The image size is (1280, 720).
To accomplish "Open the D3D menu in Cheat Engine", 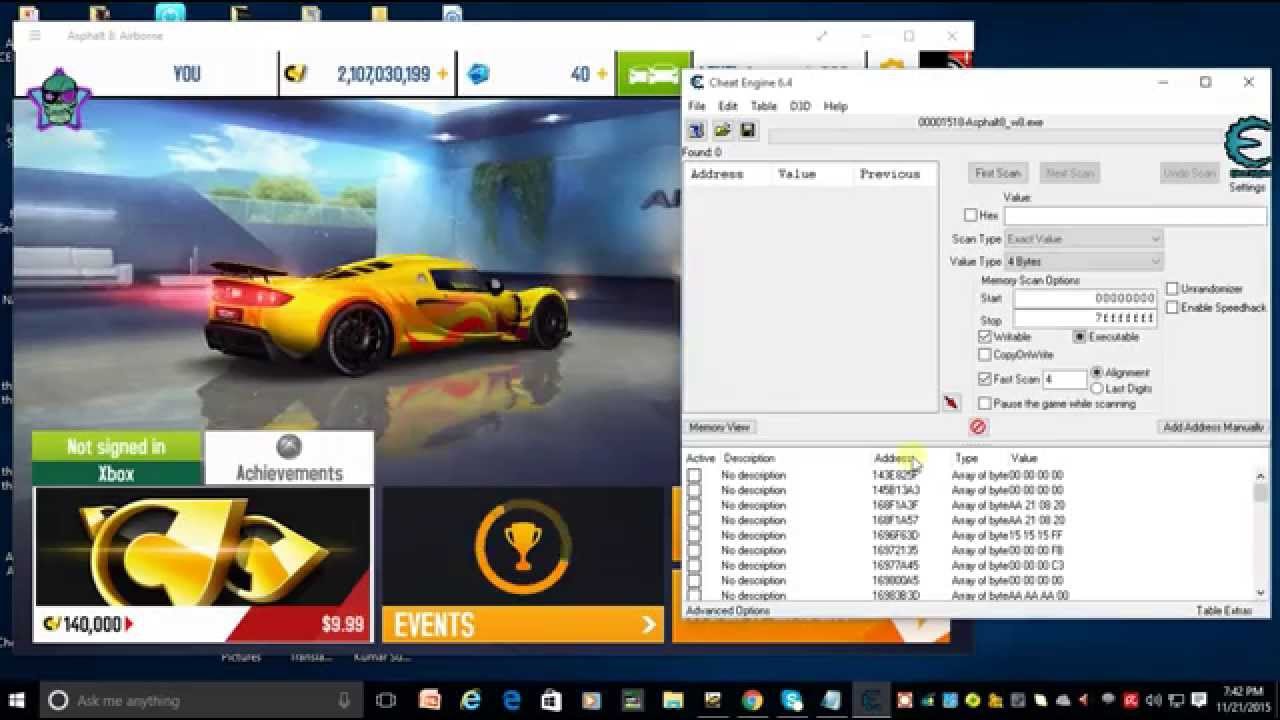I will pyautogui.click(x=800, y=106).
